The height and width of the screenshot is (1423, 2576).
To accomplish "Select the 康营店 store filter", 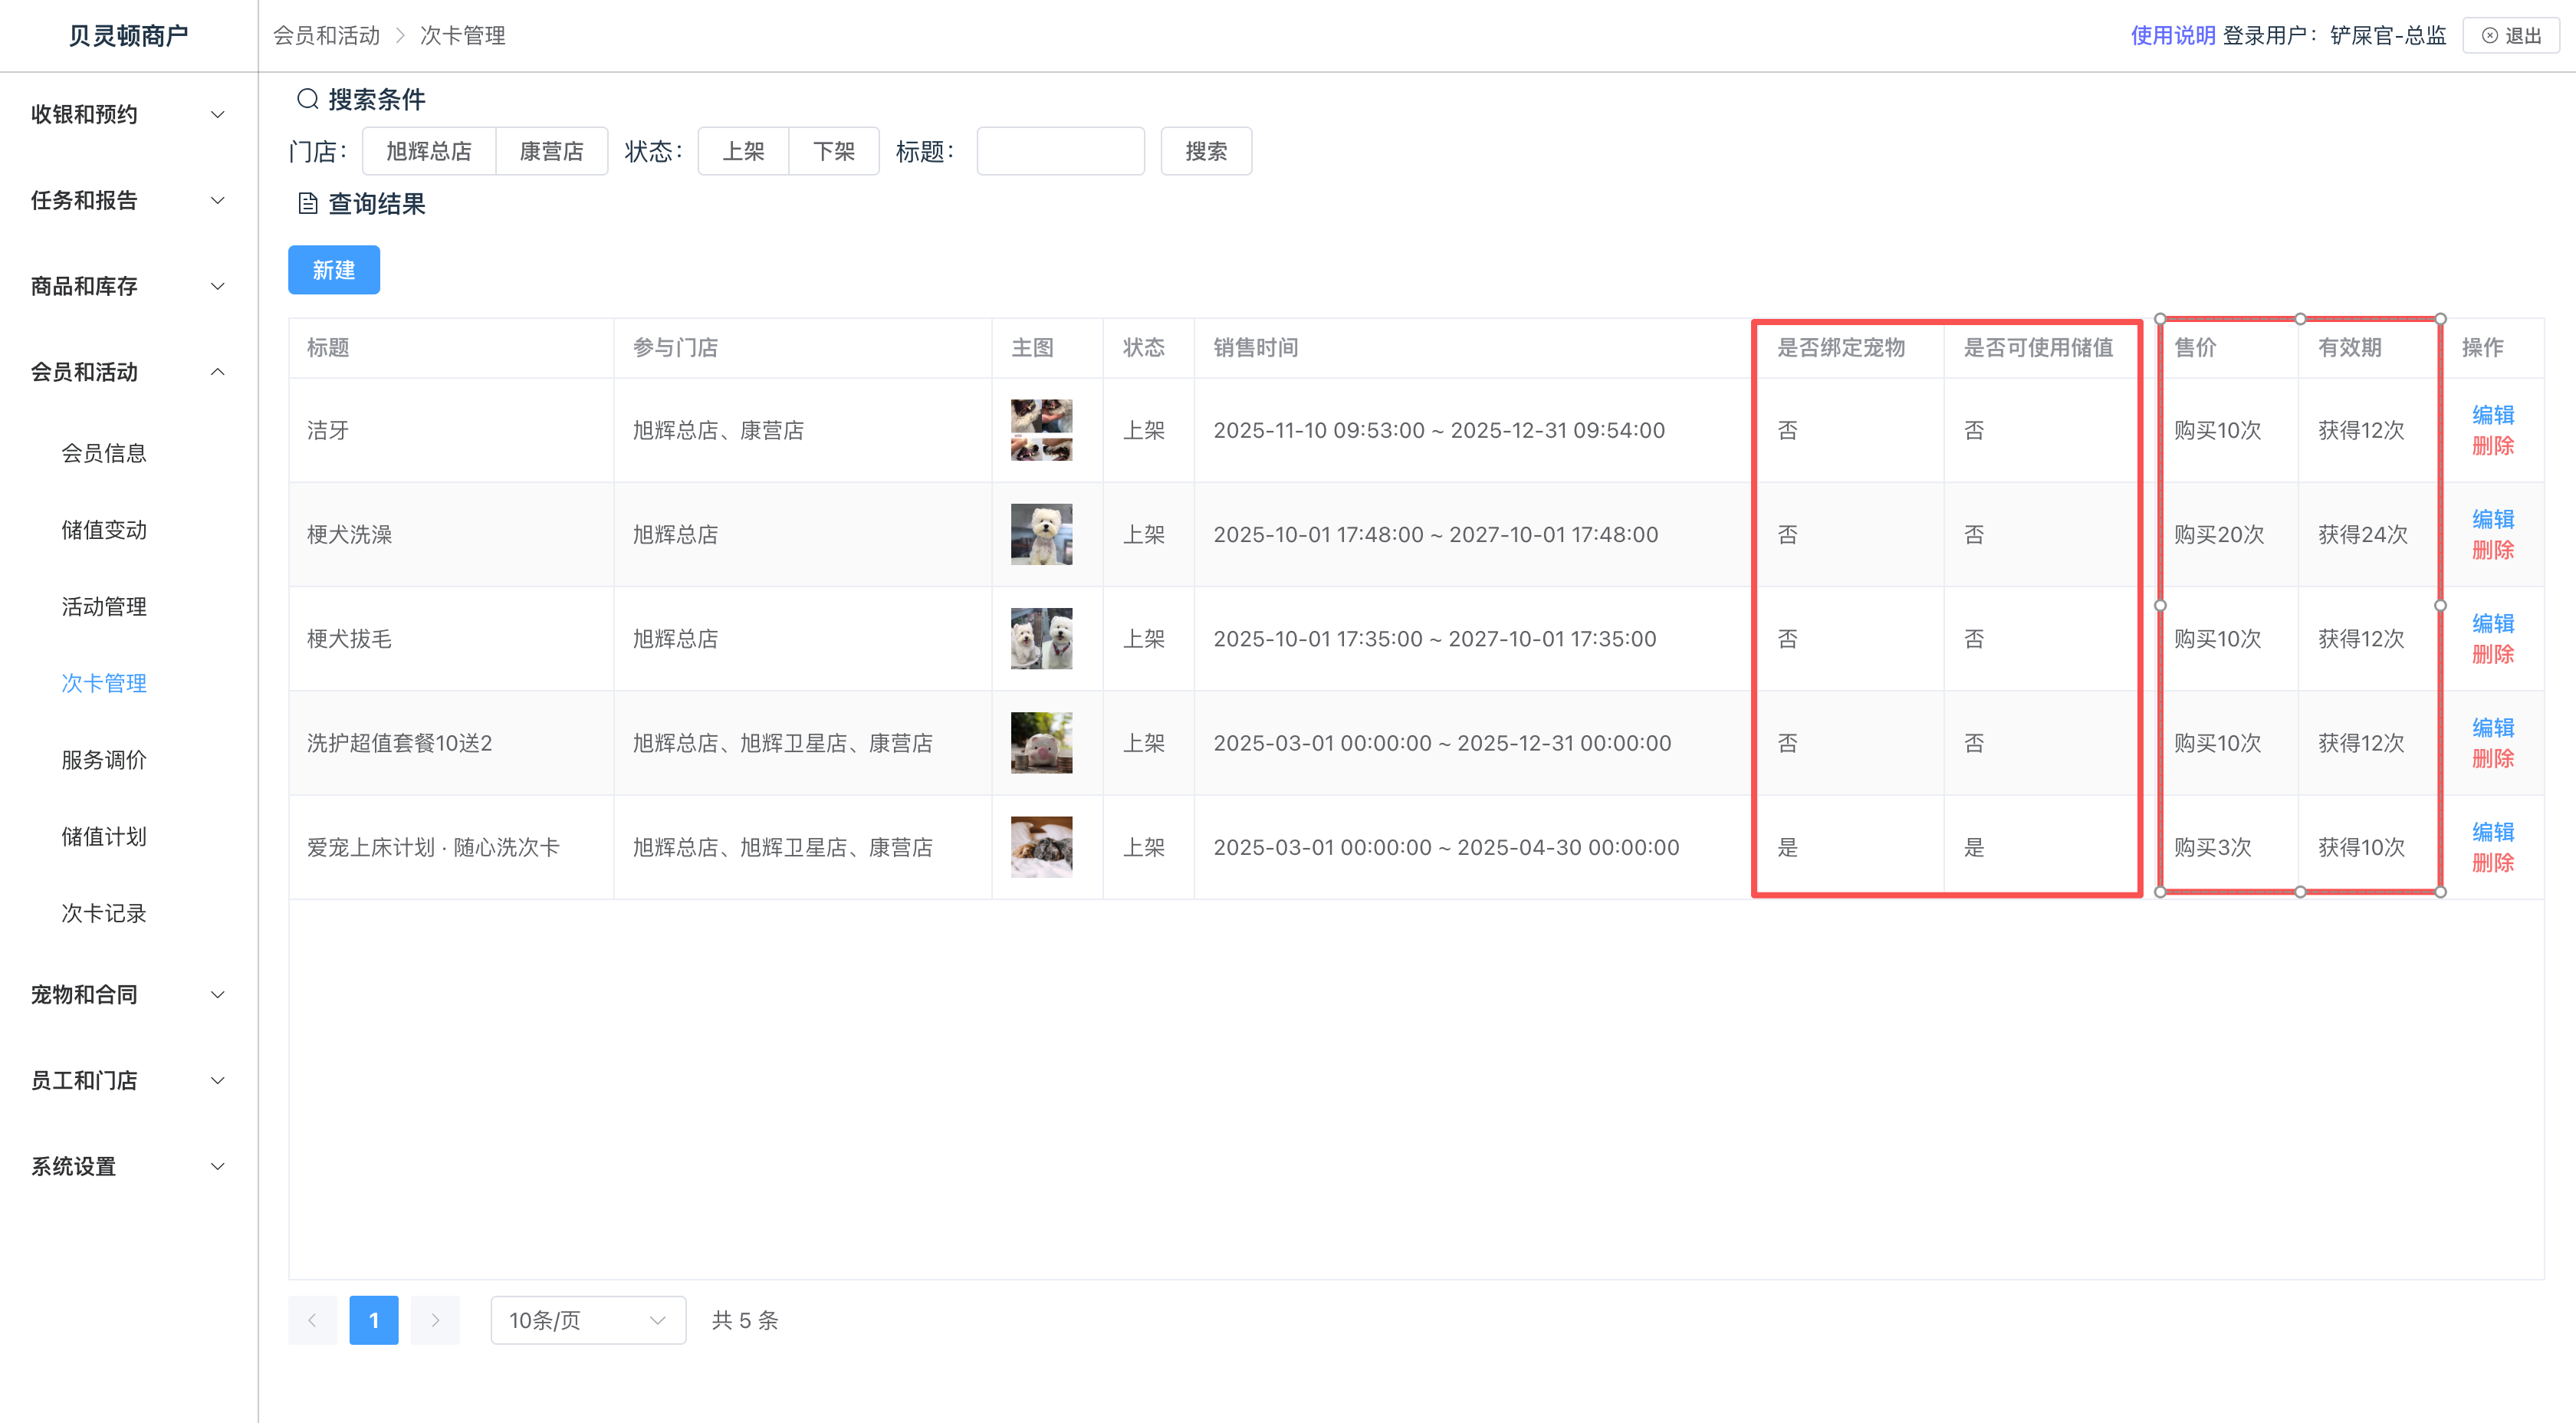I will point(551,151).
